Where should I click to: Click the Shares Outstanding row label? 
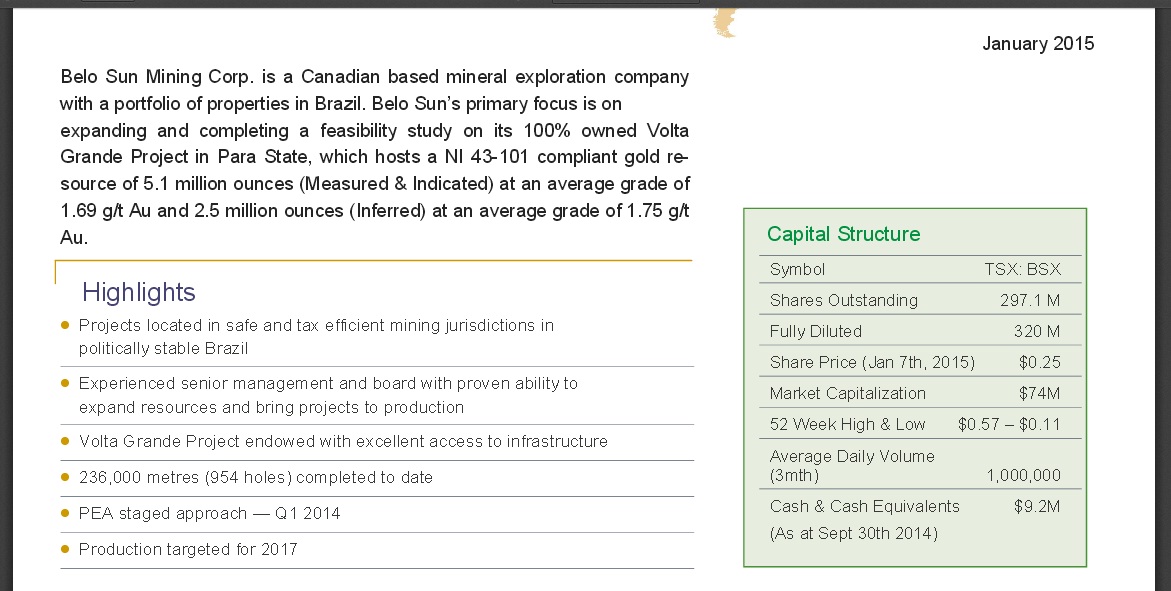coord(844,300)
